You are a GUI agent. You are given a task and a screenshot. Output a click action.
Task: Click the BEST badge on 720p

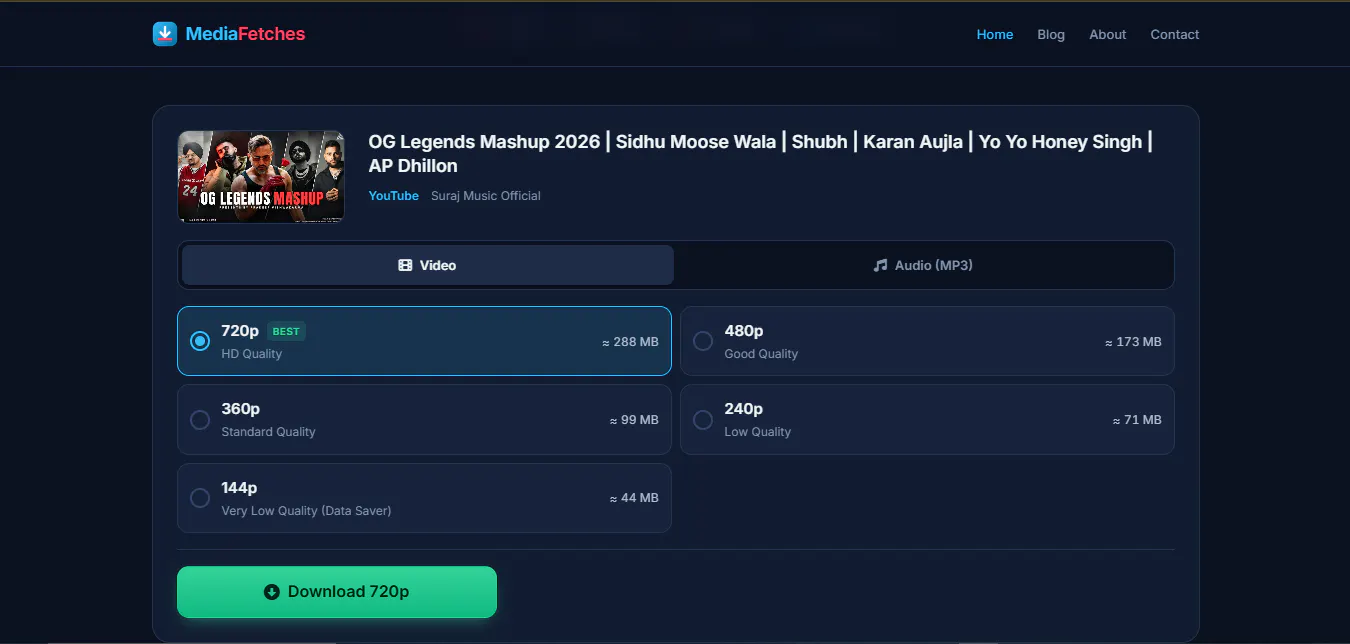(x=286, y=332)
